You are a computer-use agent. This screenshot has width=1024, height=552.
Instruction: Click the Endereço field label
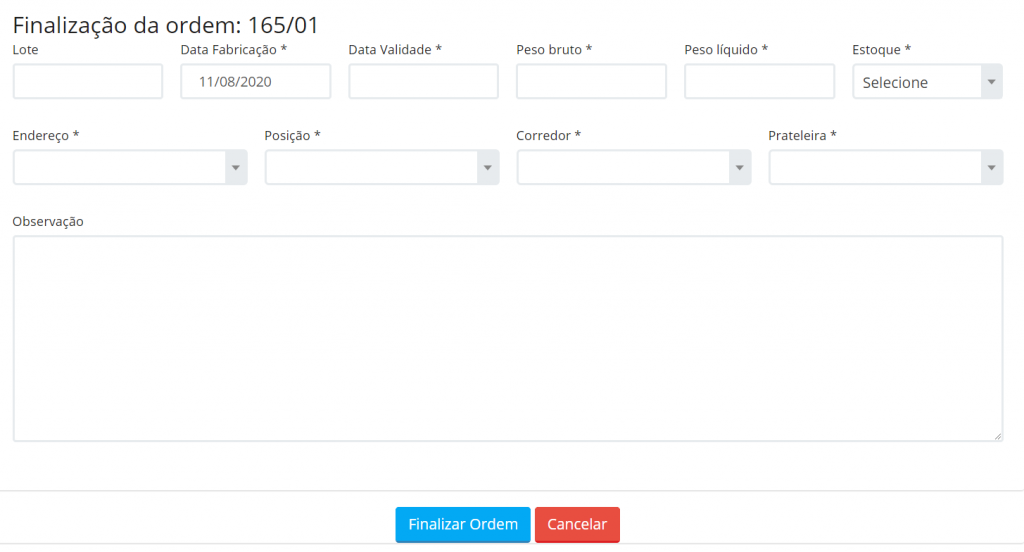[x=46, y=135]
